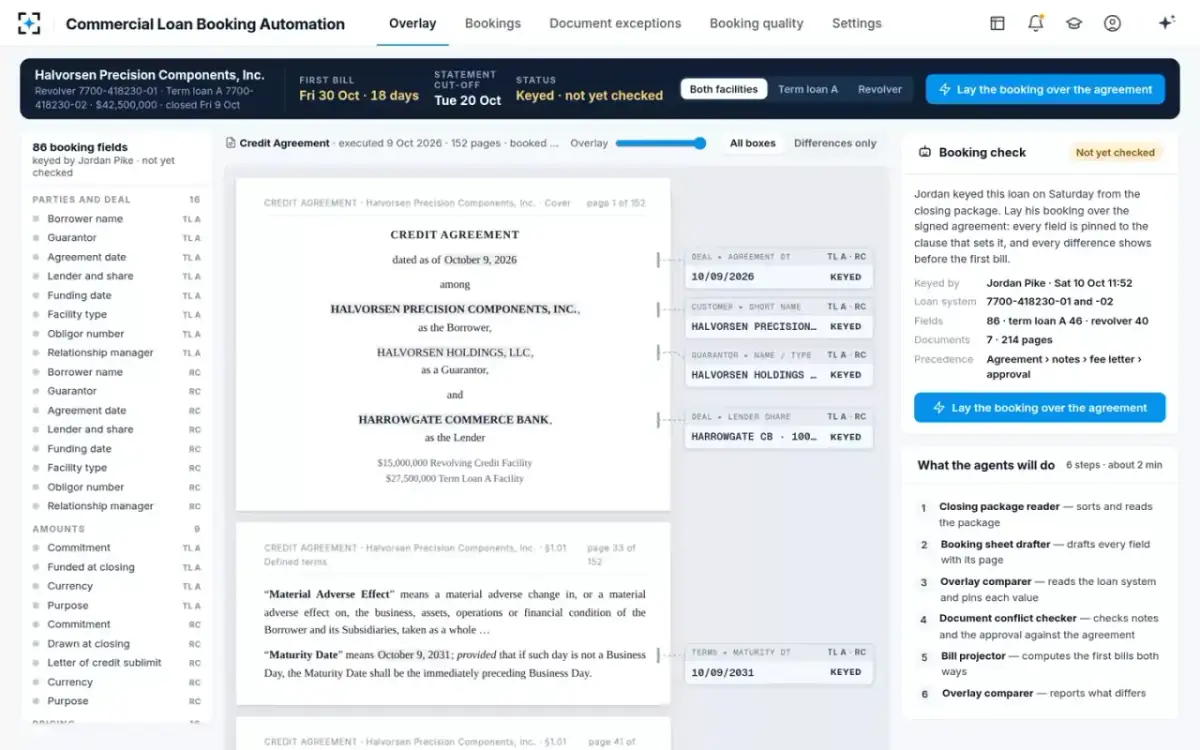
Task: Click the loan system value 7700-418230-01 and -02
Action: point(1049,302)
